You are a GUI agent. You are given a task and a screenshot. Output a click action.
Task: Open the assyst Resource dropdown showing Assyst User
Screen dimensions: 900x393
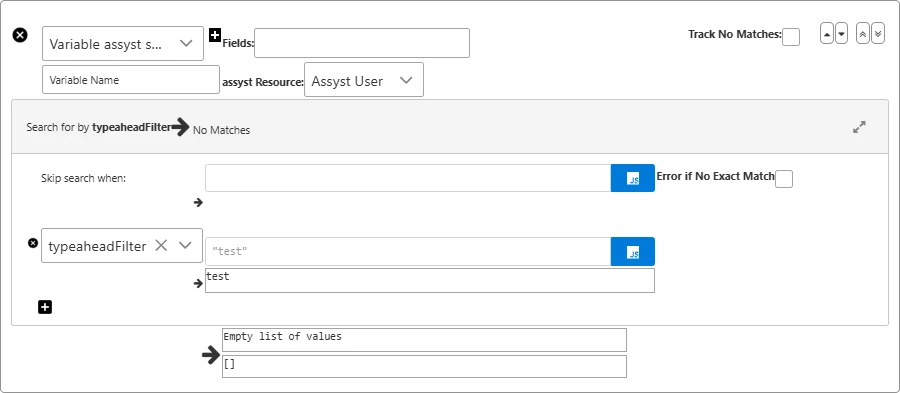[x=364, y=80]
